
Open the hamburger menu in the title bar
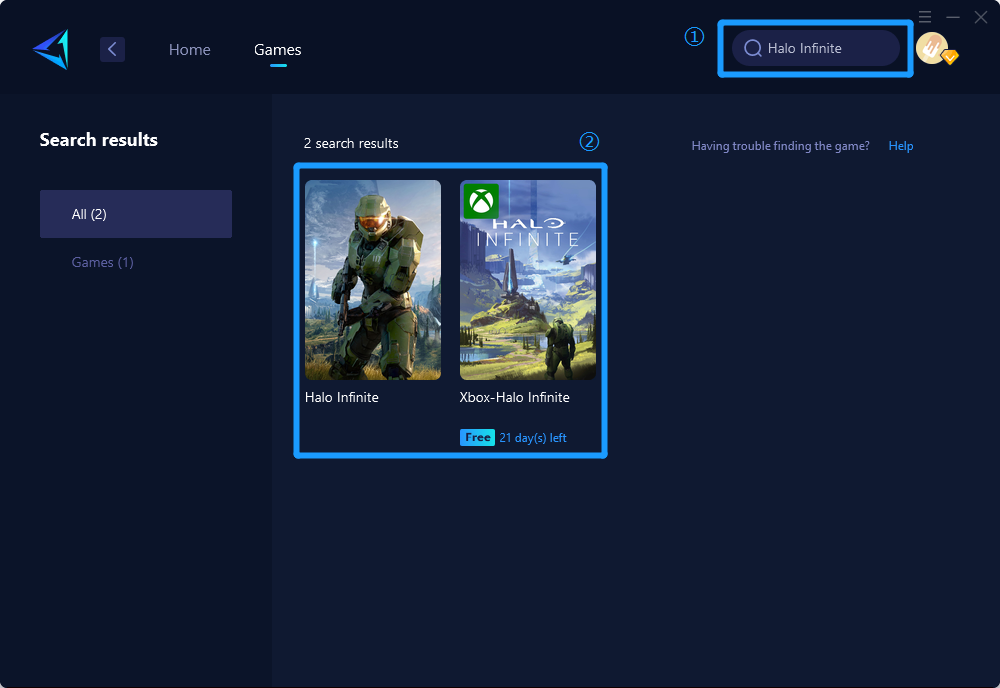point(925,17)
